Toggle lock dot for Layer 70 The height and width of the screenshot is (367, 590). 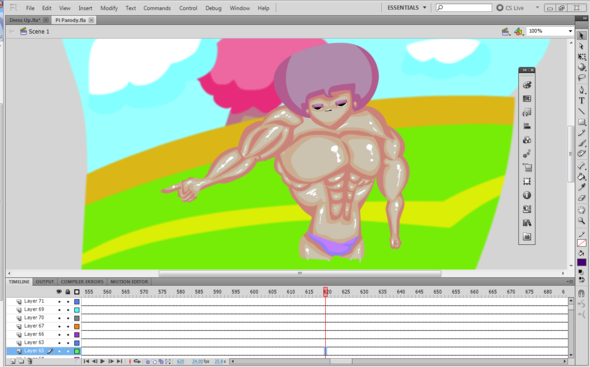68,318
